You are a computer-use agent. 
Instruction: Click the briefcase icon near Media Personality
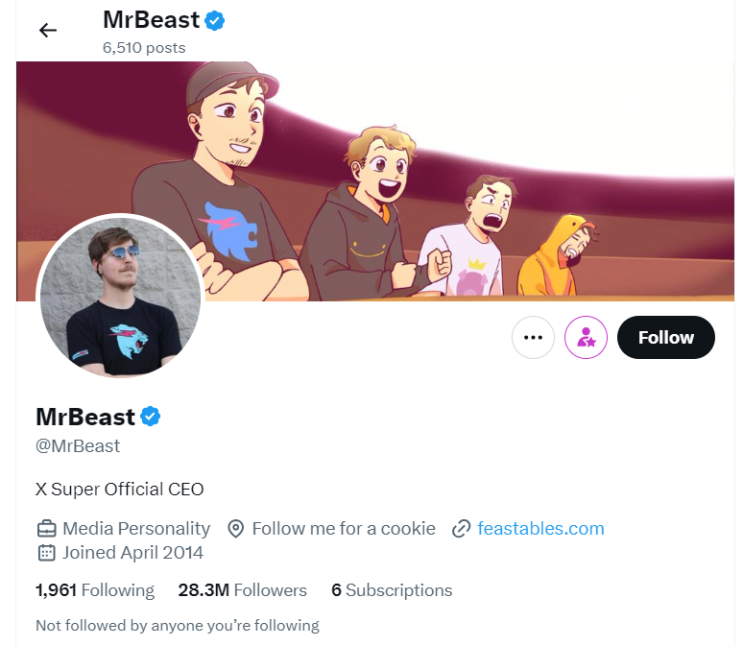(46, 528)
